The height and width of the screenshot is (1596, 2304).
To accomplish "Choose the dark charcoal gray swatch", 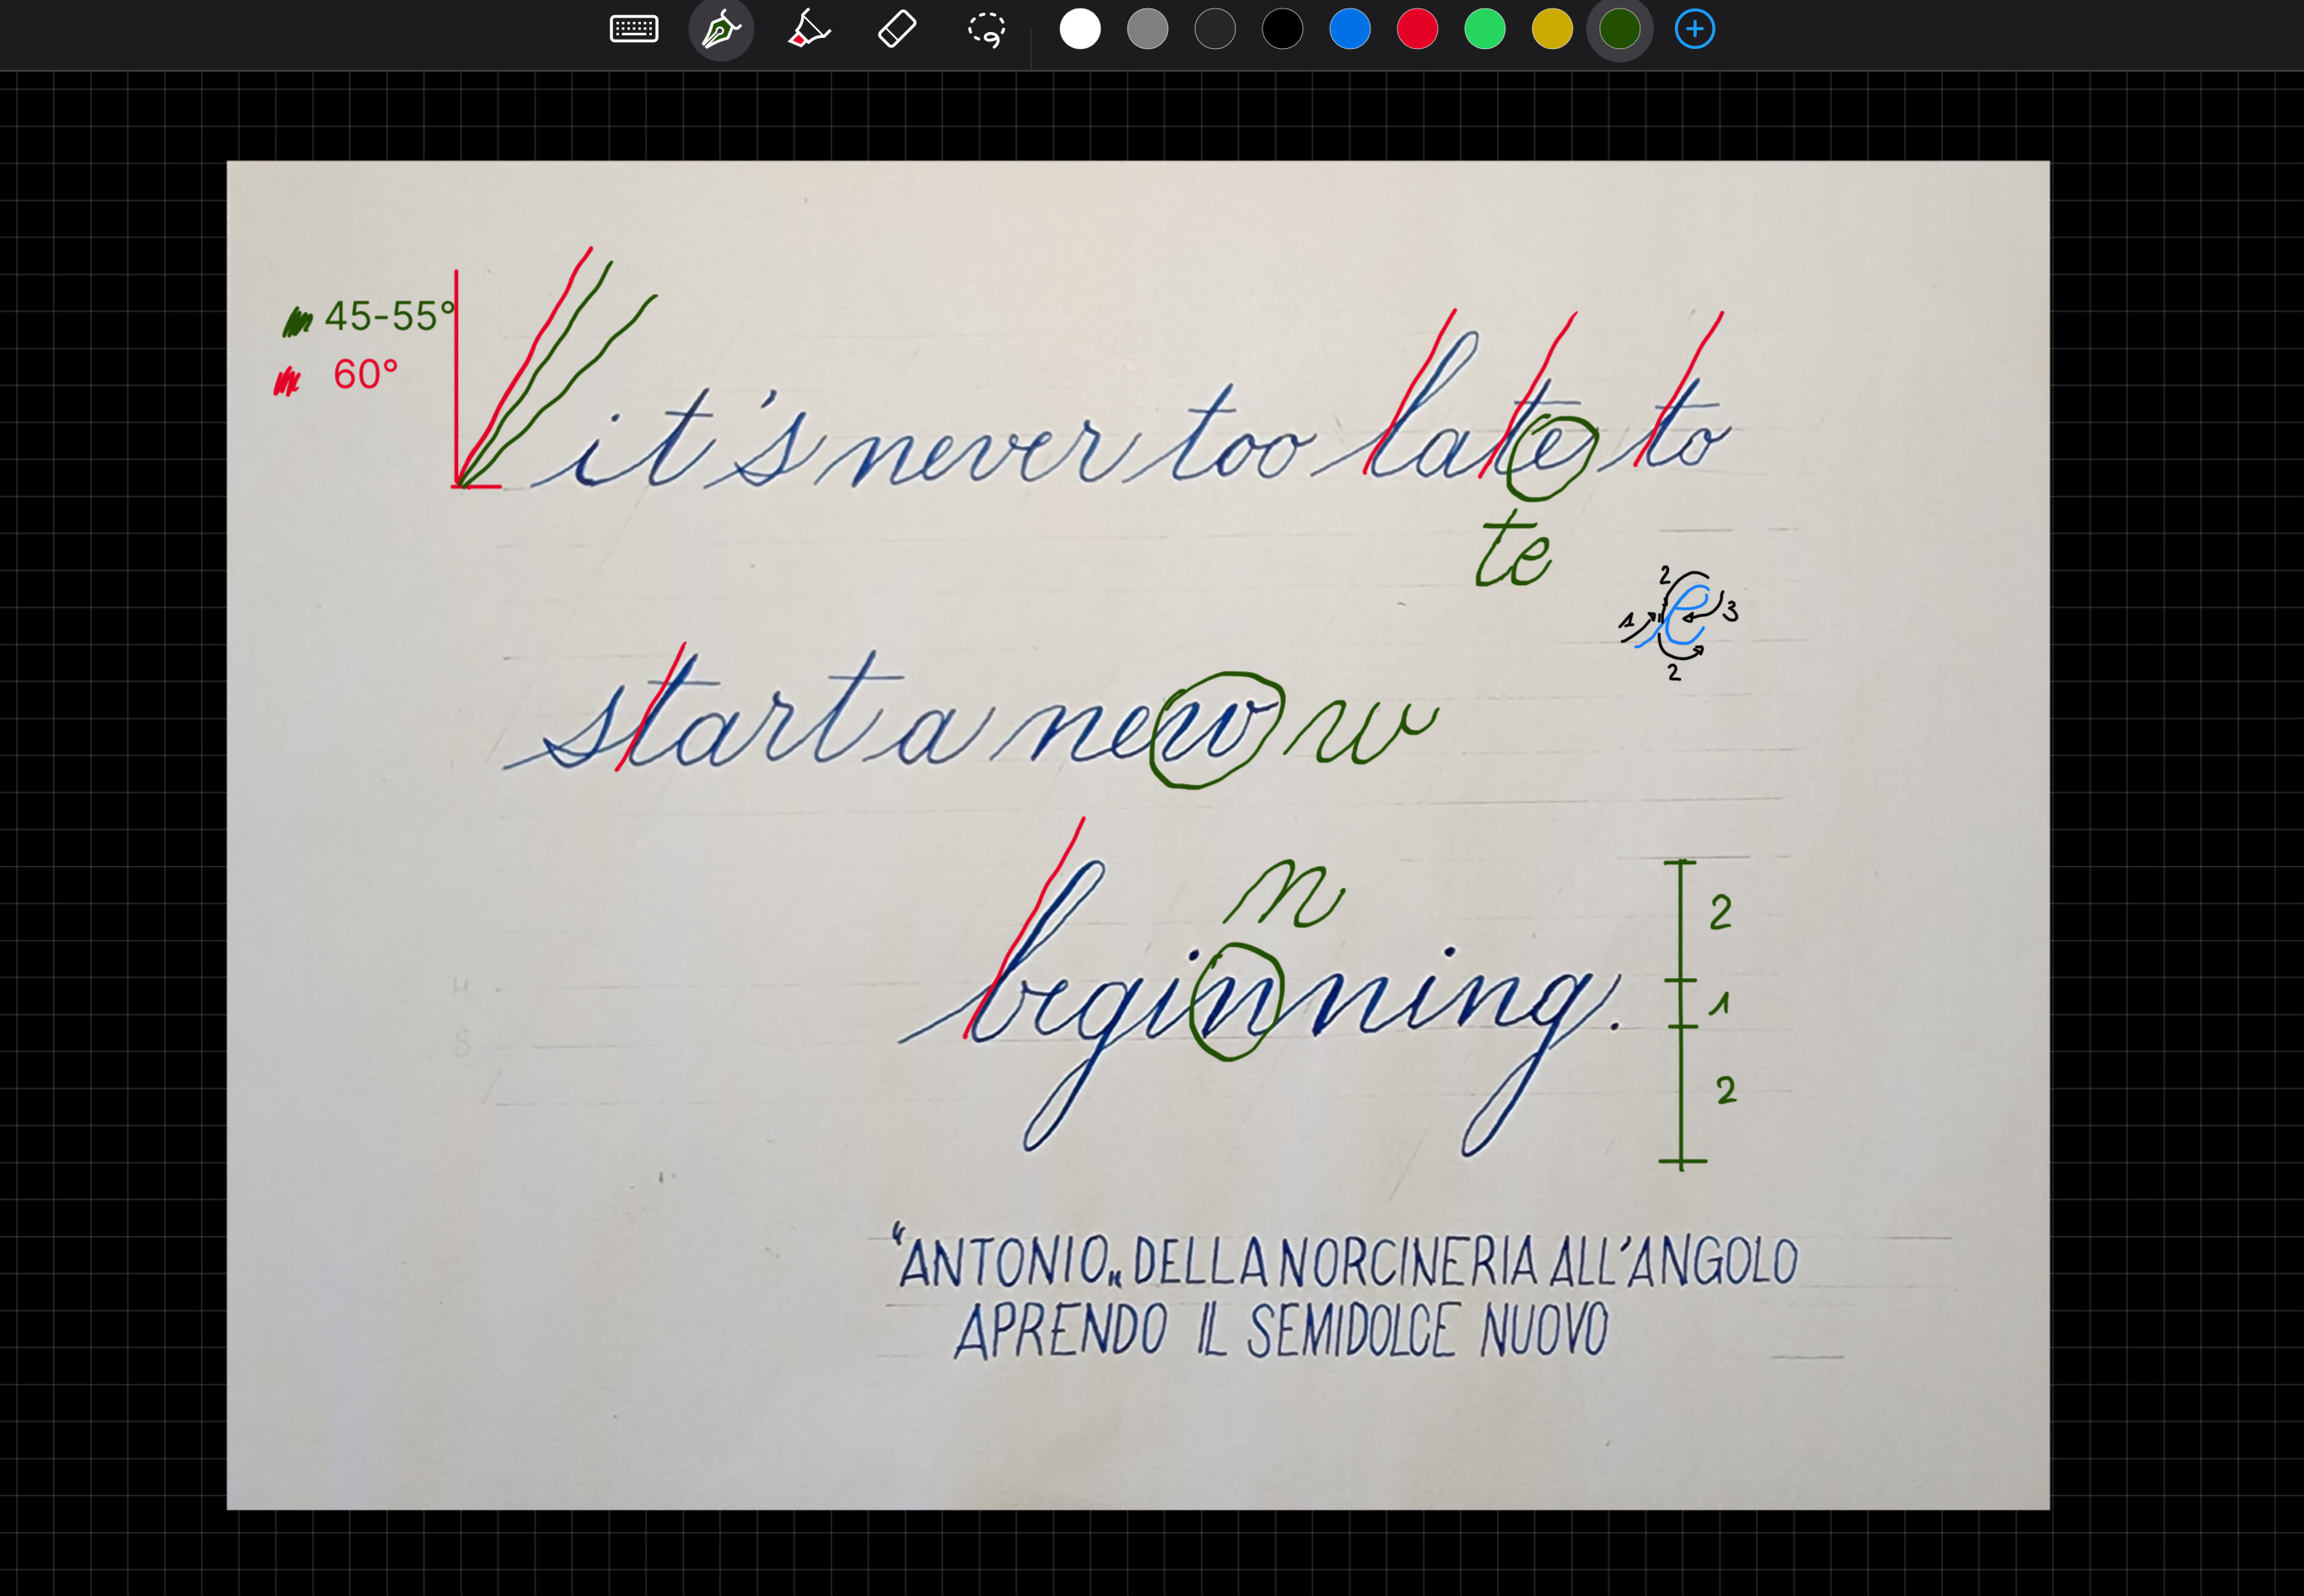I will 1214,29.
